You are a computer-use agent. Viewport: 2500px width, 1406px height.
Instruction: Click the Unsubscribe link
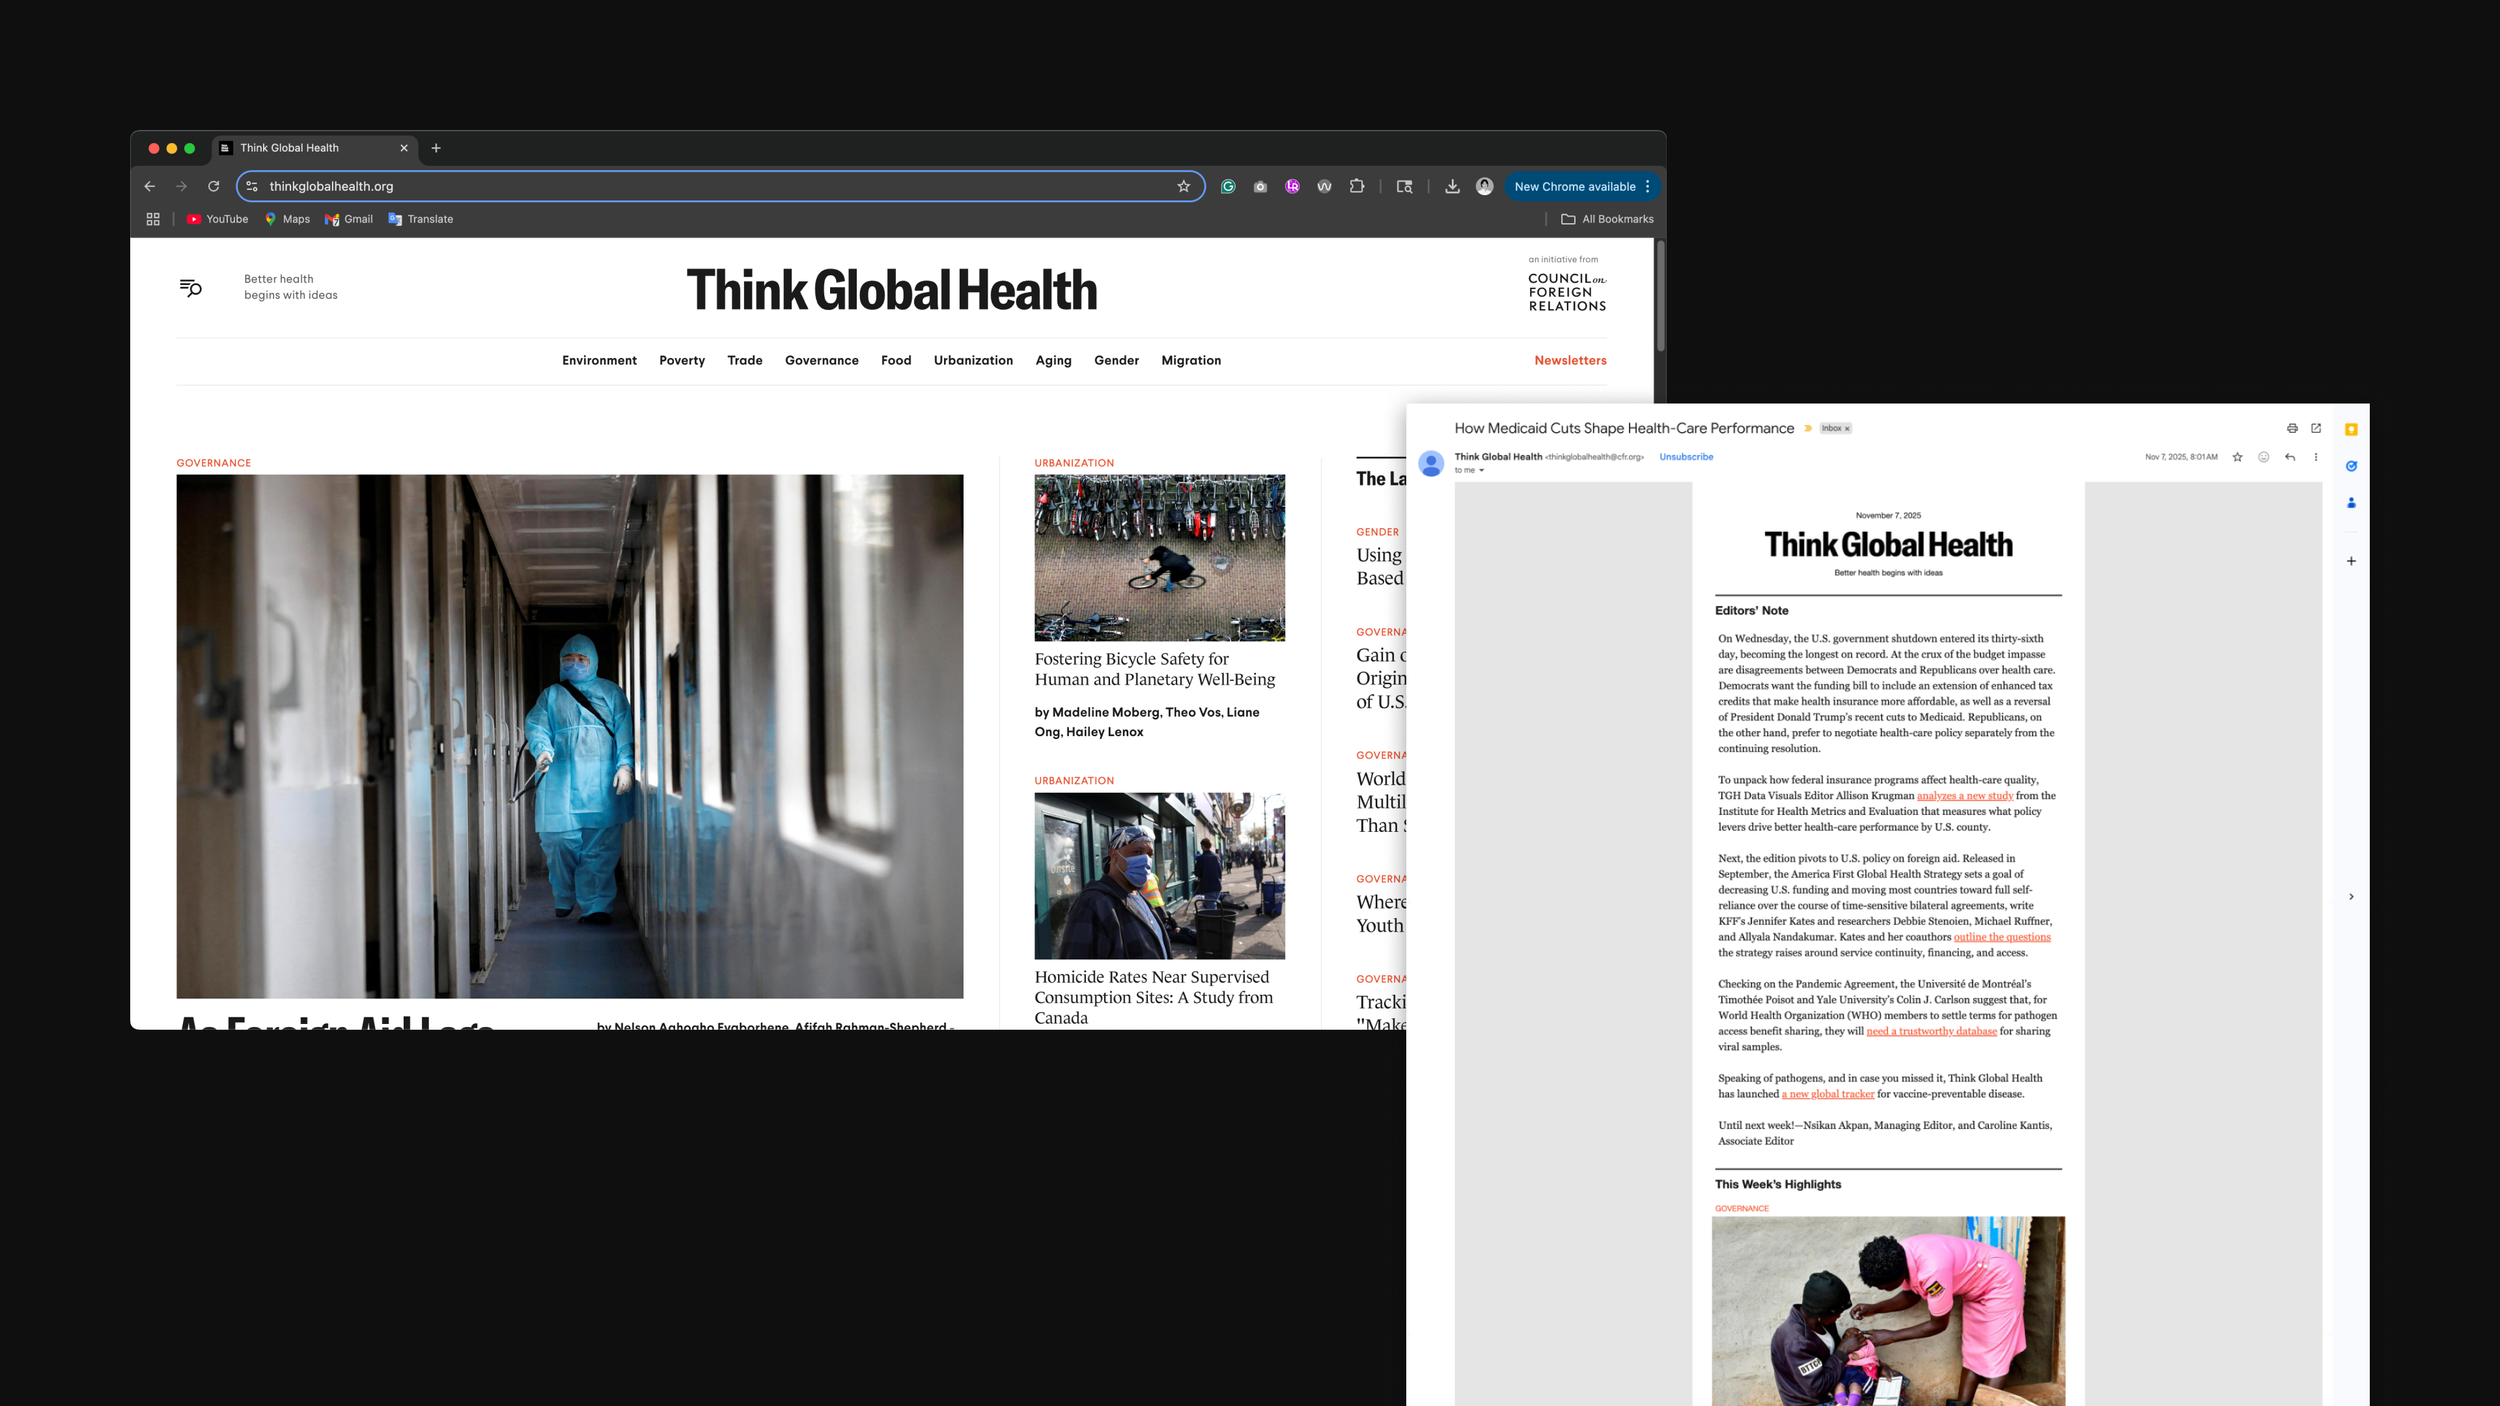click(x=1686, y=457)
